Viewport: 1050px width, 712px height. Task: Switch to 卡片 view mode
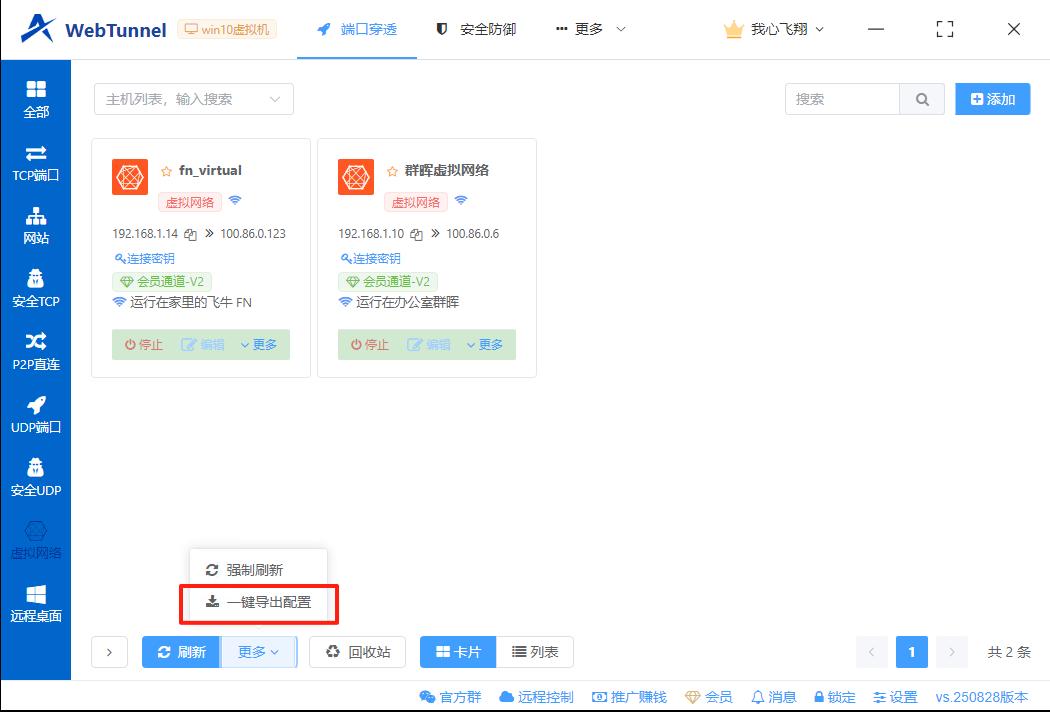(457, 651)
